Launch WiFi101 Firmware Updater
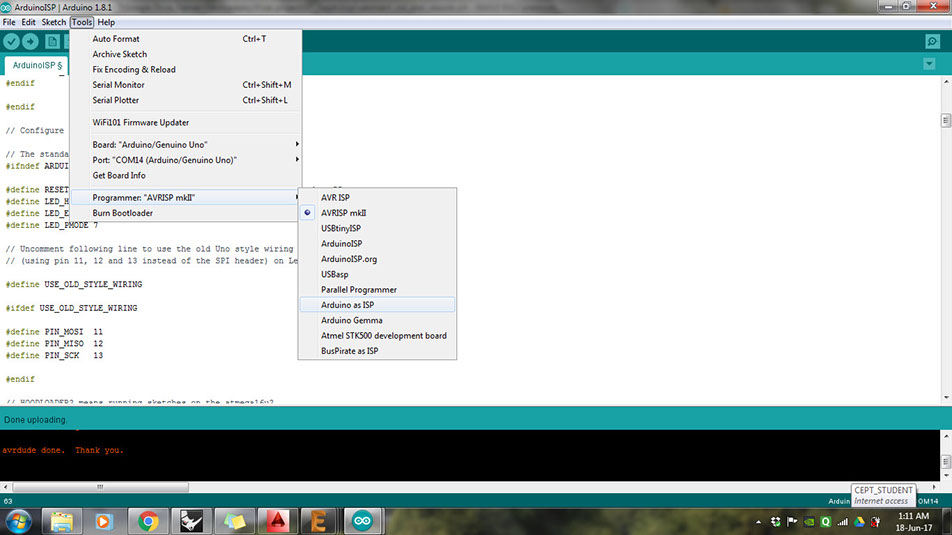Screen dimensions: 952x535 [186, 123]
